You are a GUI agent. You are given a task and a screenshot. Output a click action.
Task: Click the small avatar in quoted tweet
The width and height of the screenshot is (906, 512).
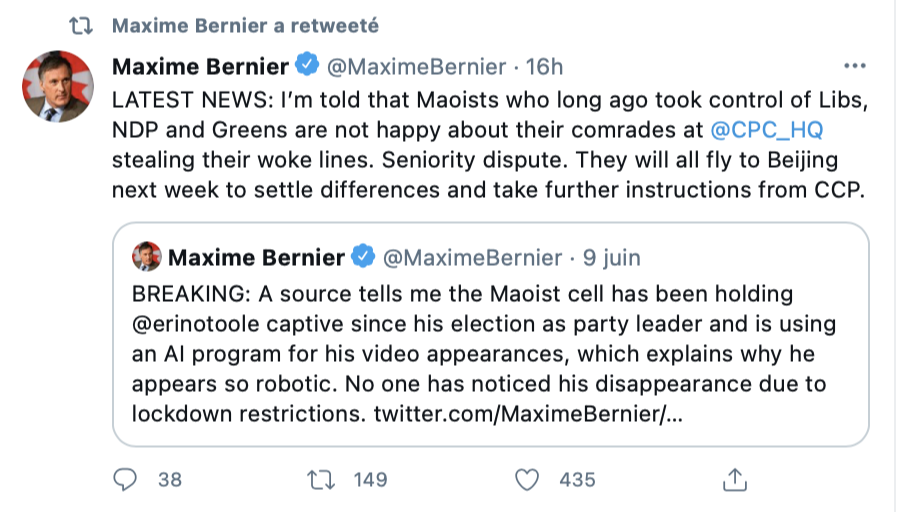point(146,258)
